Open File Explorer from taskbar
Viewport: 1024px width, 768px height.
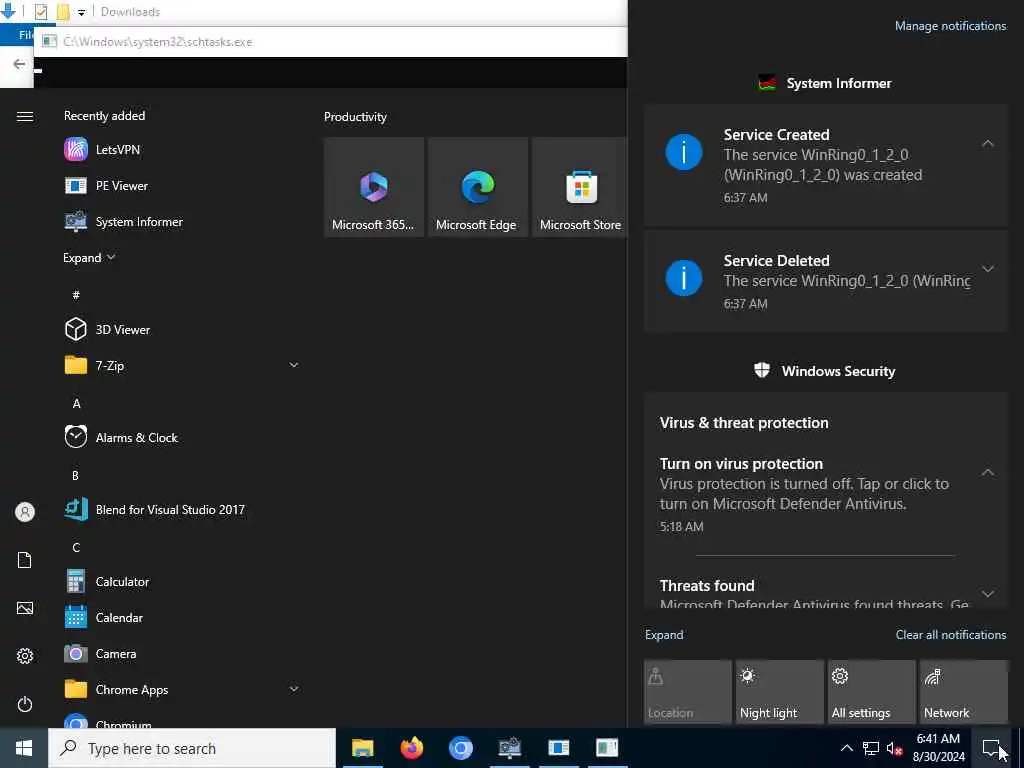[362, 748]
